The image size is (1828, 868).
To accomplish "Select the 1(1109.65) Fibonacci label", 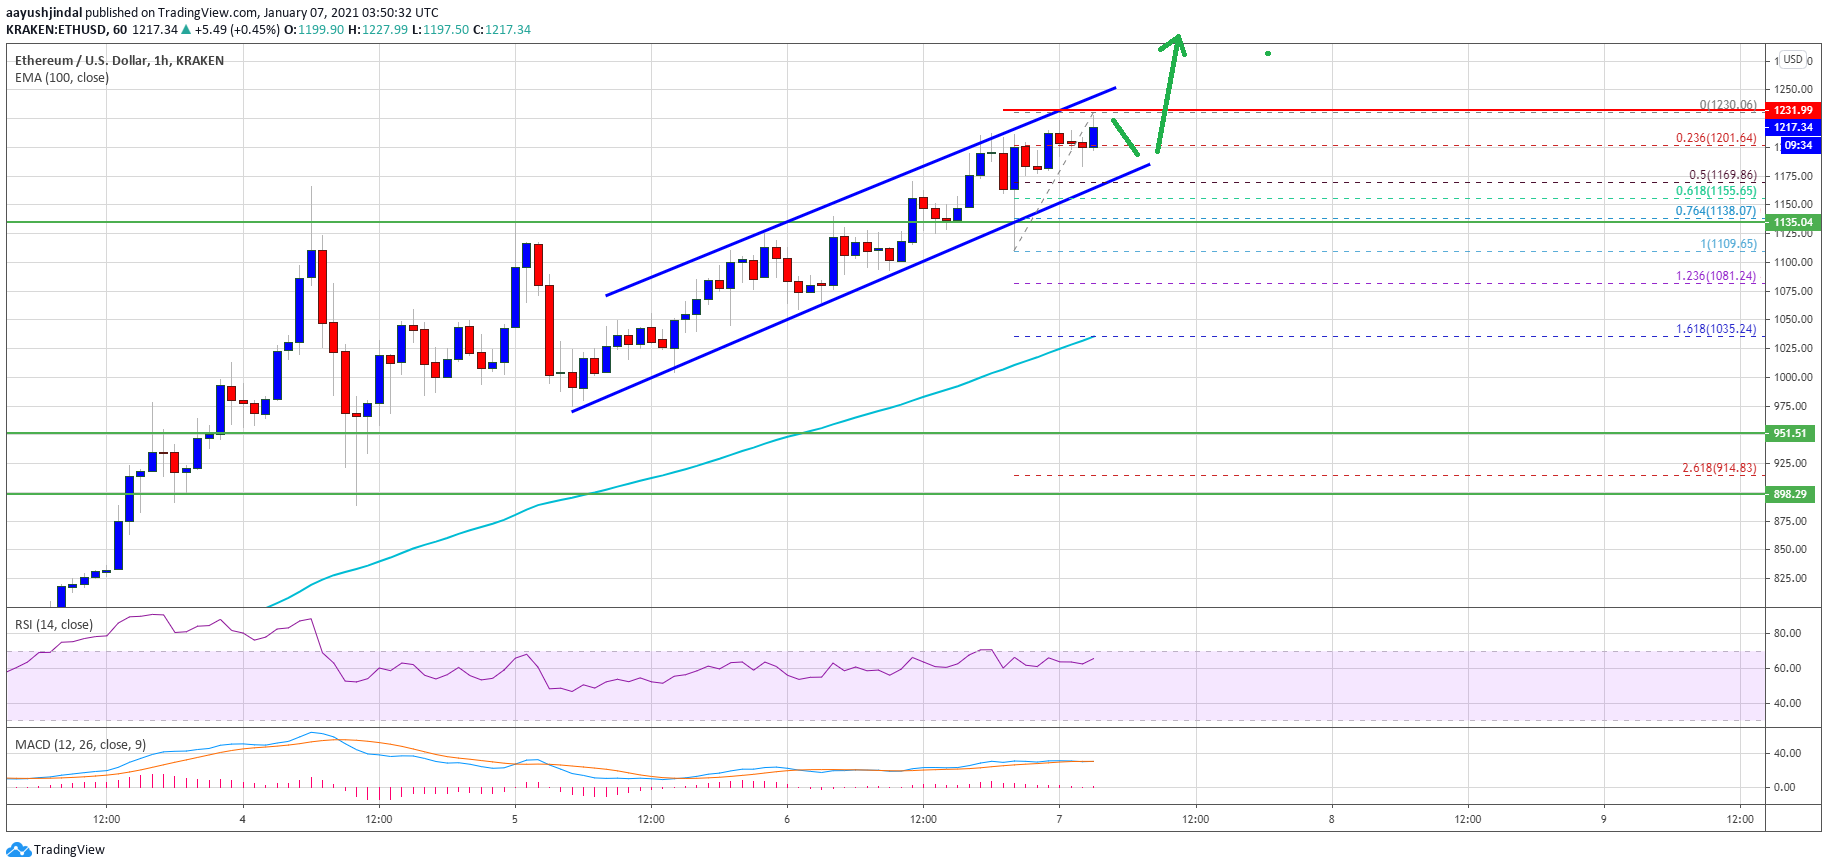I will pos(1728,244).
